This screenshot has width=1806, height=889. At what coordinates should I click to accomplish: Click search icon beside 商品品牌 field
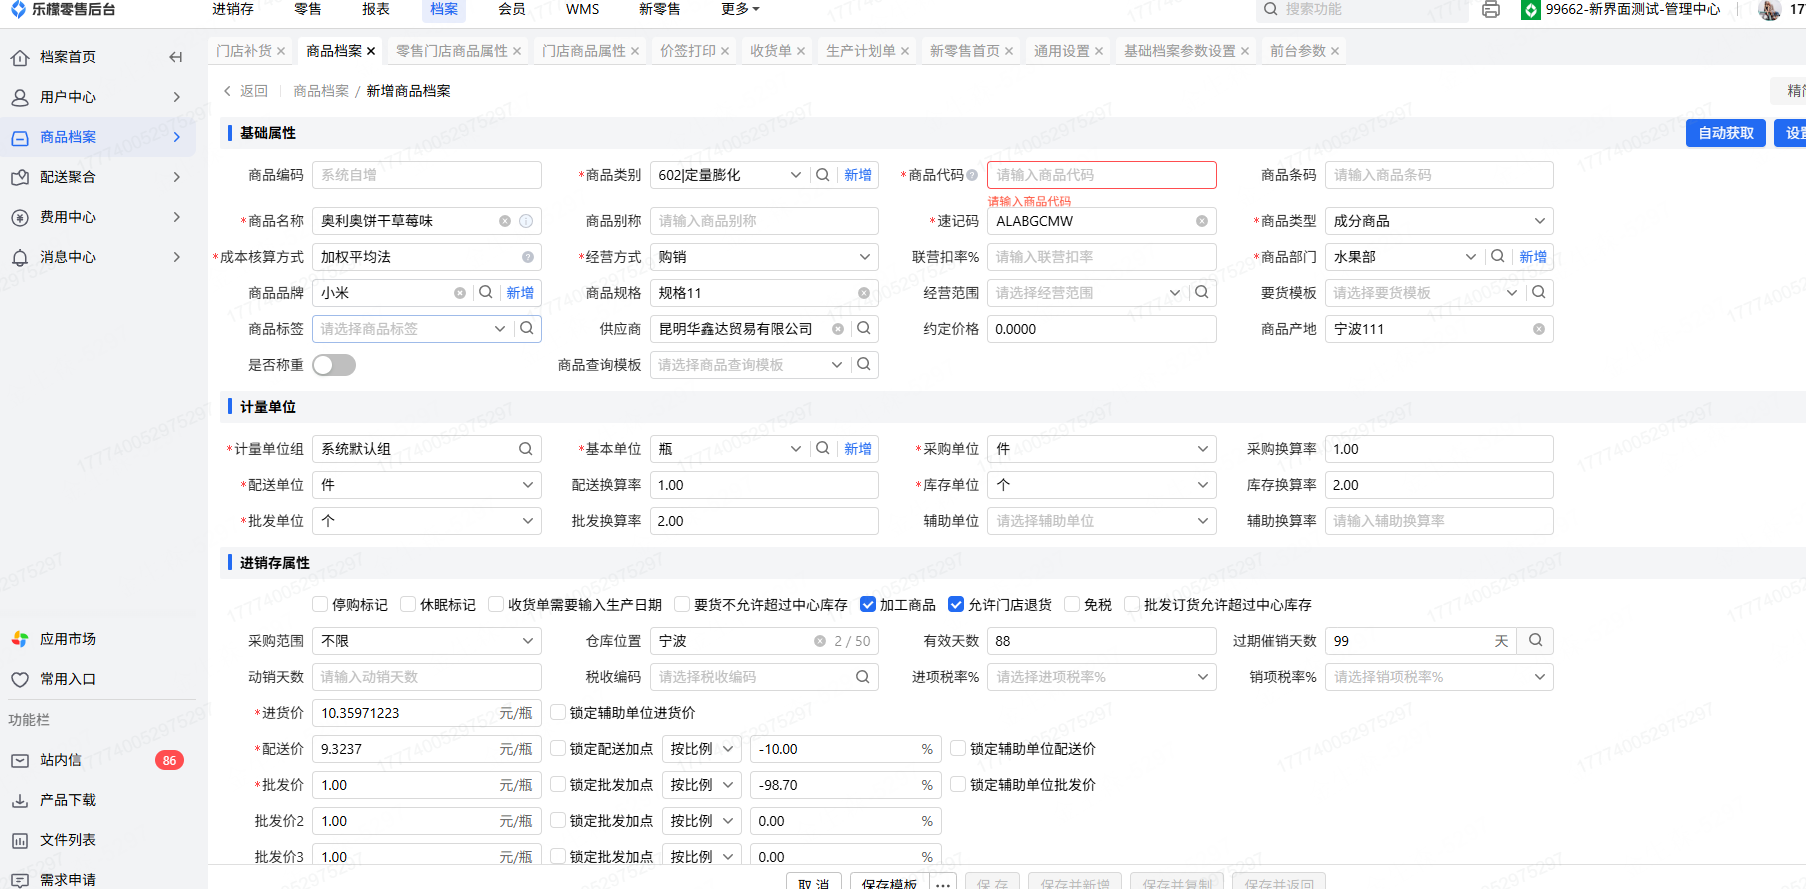[485, 293]
